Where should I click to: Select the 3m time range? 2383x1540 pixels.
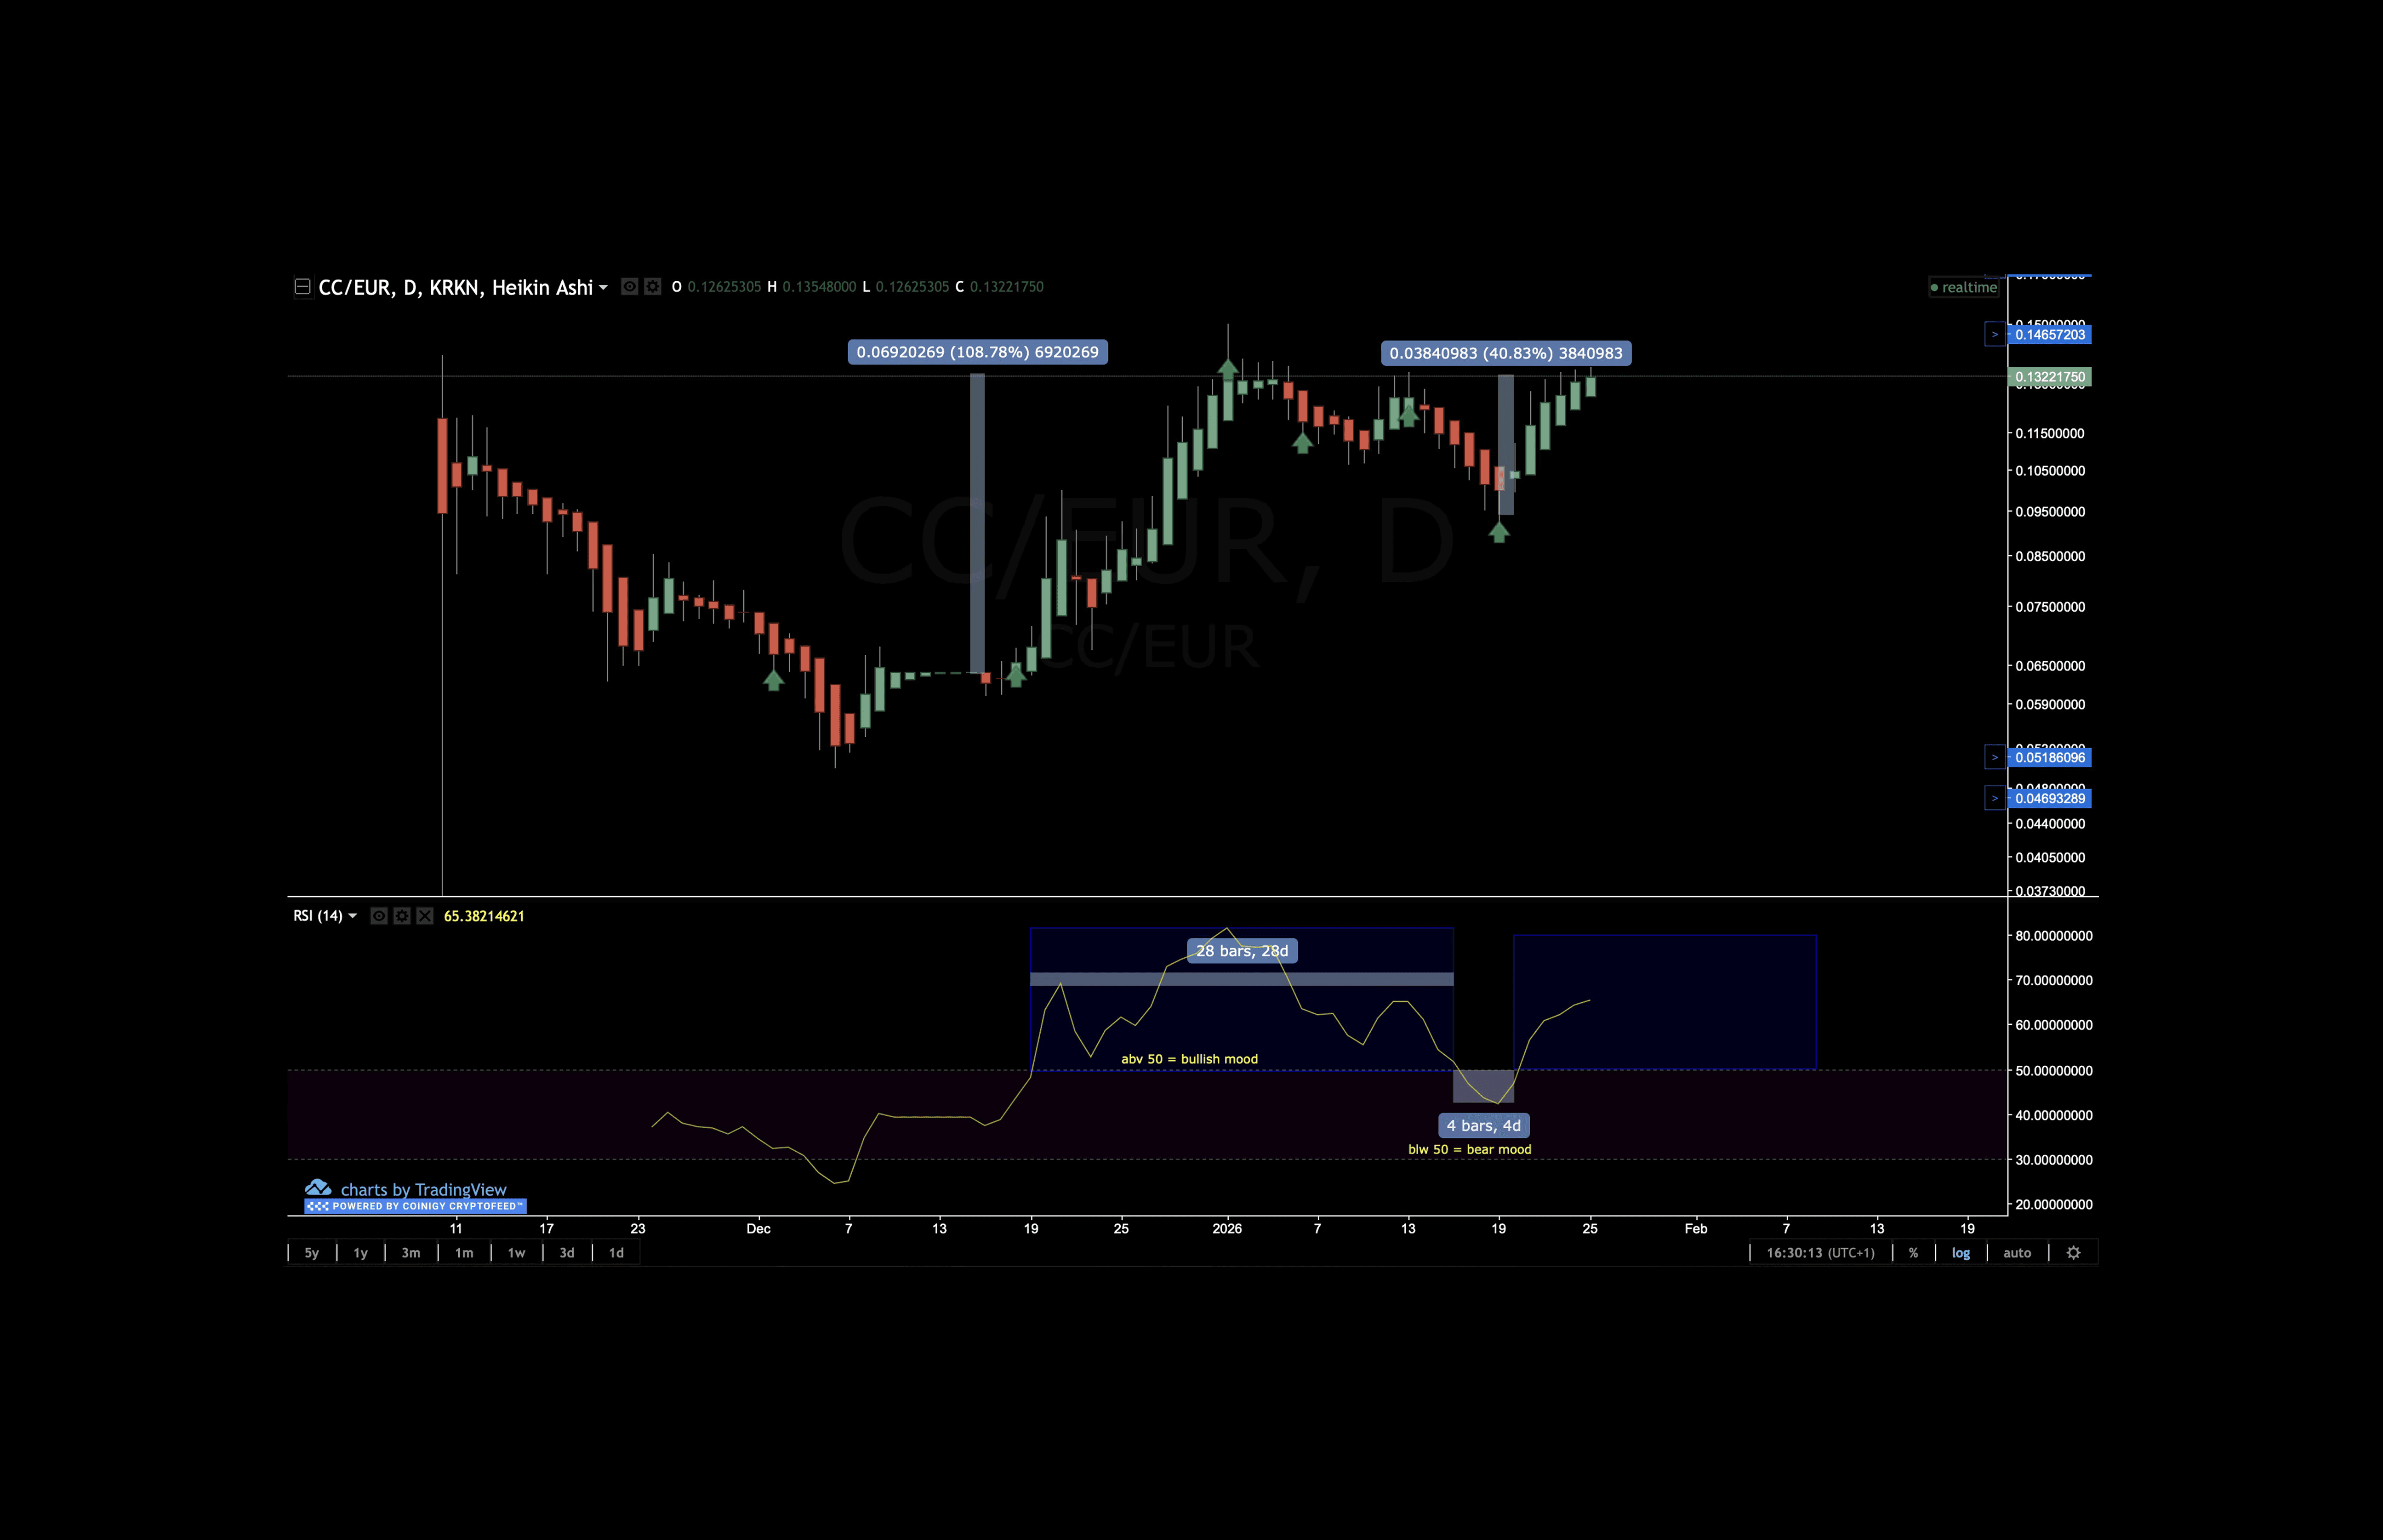(x=411, y=1253)
